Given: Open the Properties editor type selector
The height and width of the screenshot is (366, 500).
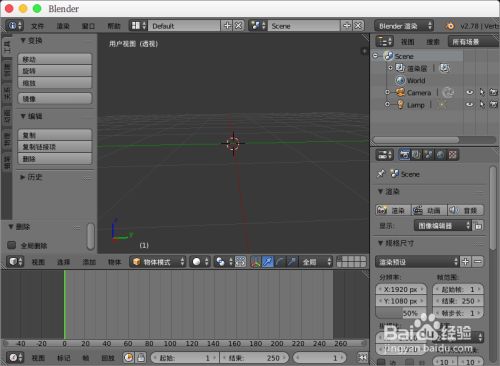Looking at the screenshot, I should pyautogui.click(x=384, y=154).
